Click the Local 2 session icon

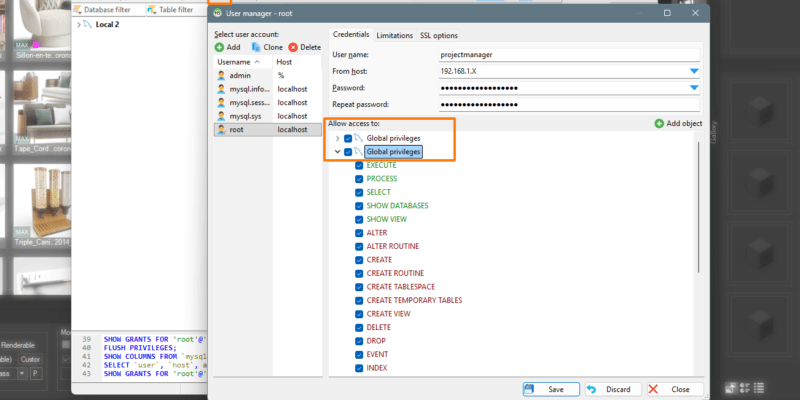[x=88, y=24]
